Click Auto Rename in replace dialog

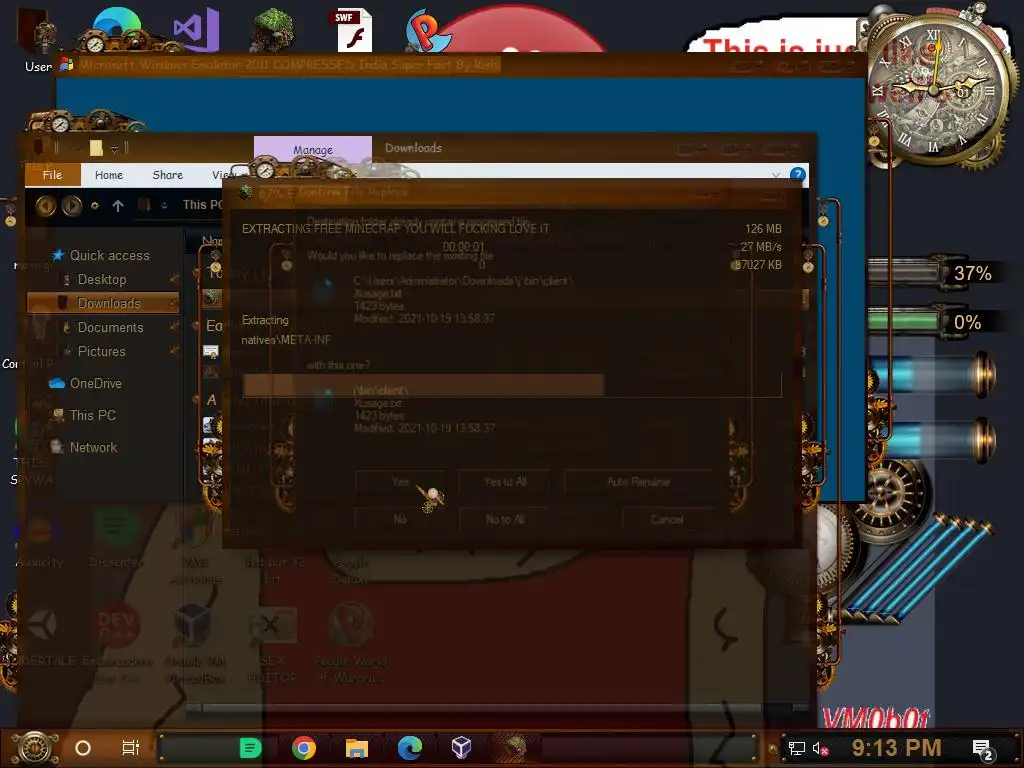[x=638, y=482]
